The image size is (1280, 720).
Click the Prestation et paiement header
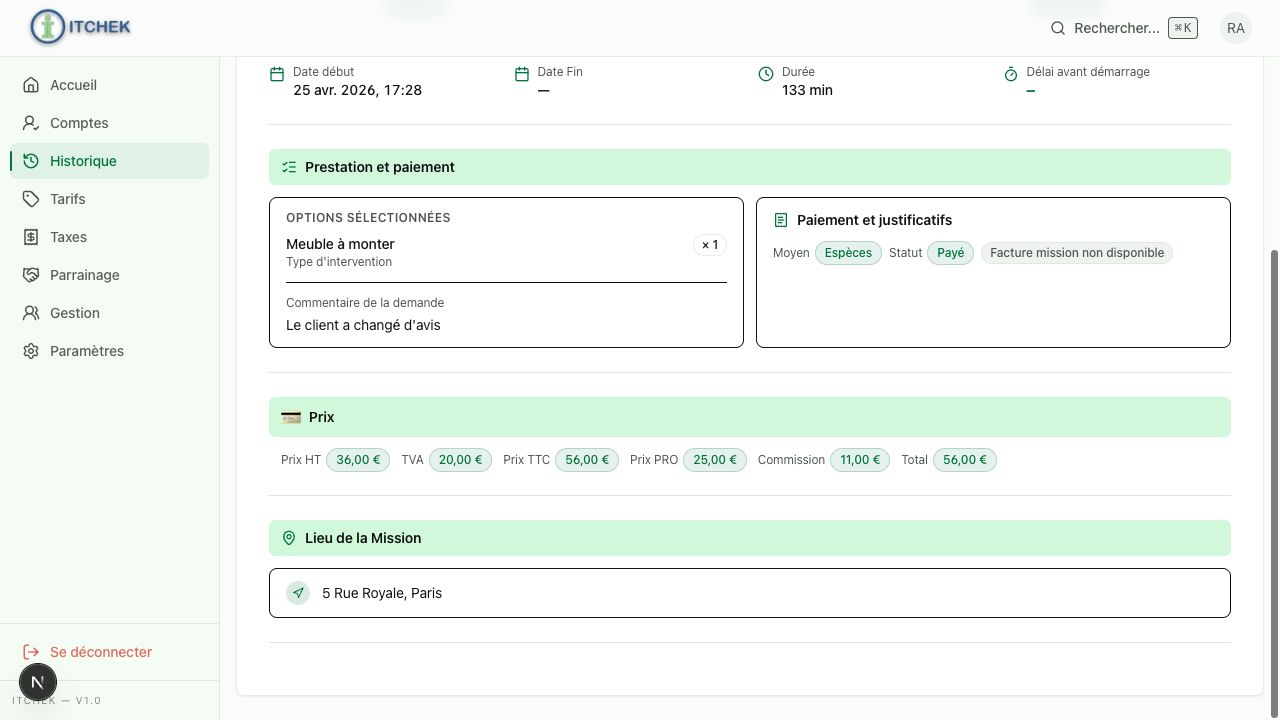(750, 167)
